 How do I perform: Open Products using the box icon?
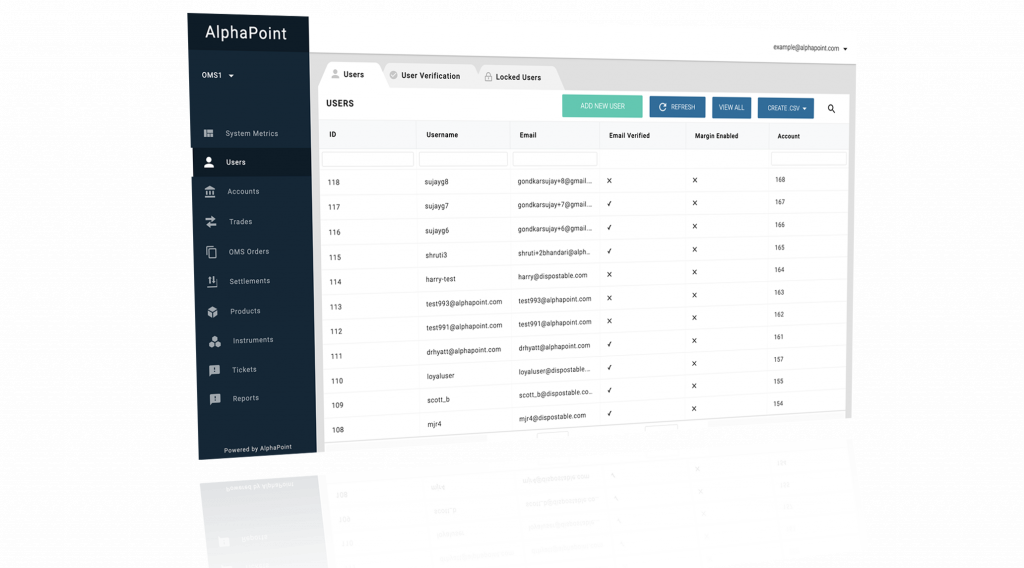click(x=213, y=312)
